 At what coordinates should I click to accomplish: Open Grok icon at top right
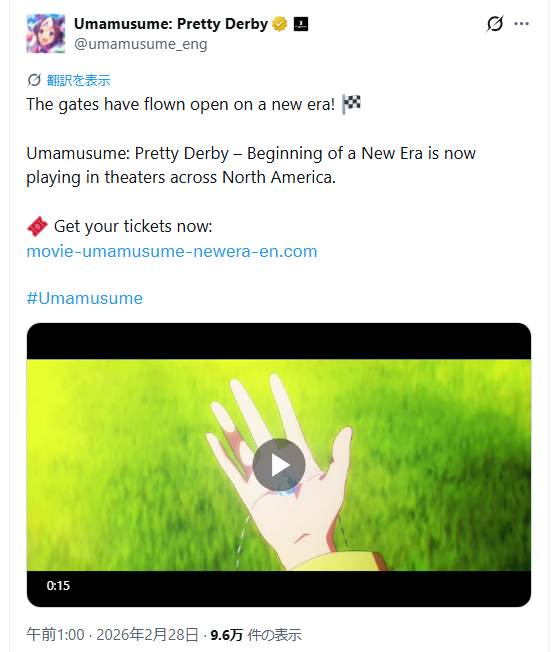tap(494, 24)
